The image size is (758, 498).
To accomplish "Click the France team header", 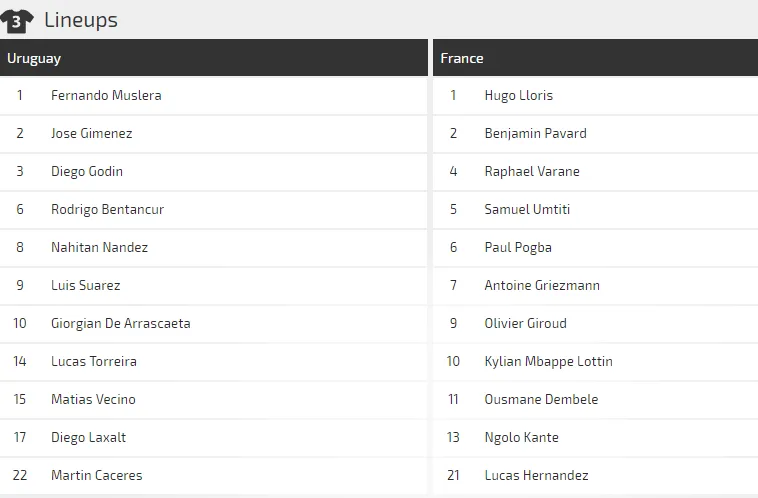I will pos(462,58).
